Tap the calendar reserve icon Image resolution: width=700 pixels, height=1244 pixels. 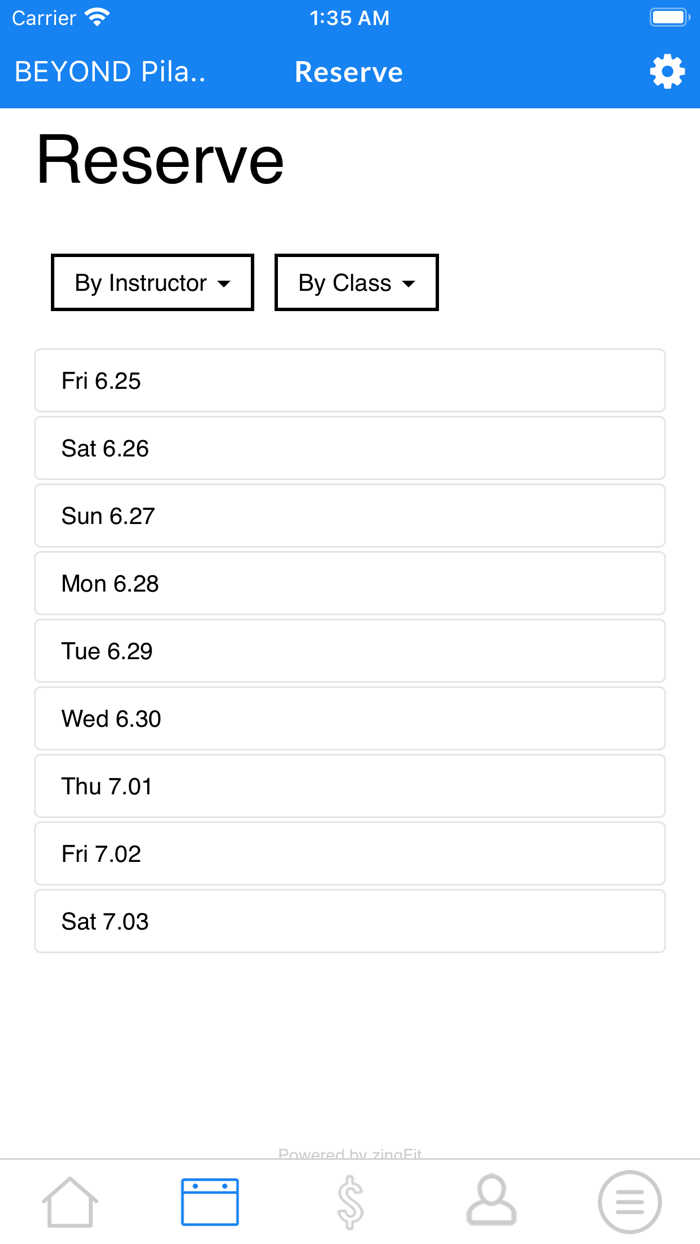pyautogui.click(x=210, y=1201)
